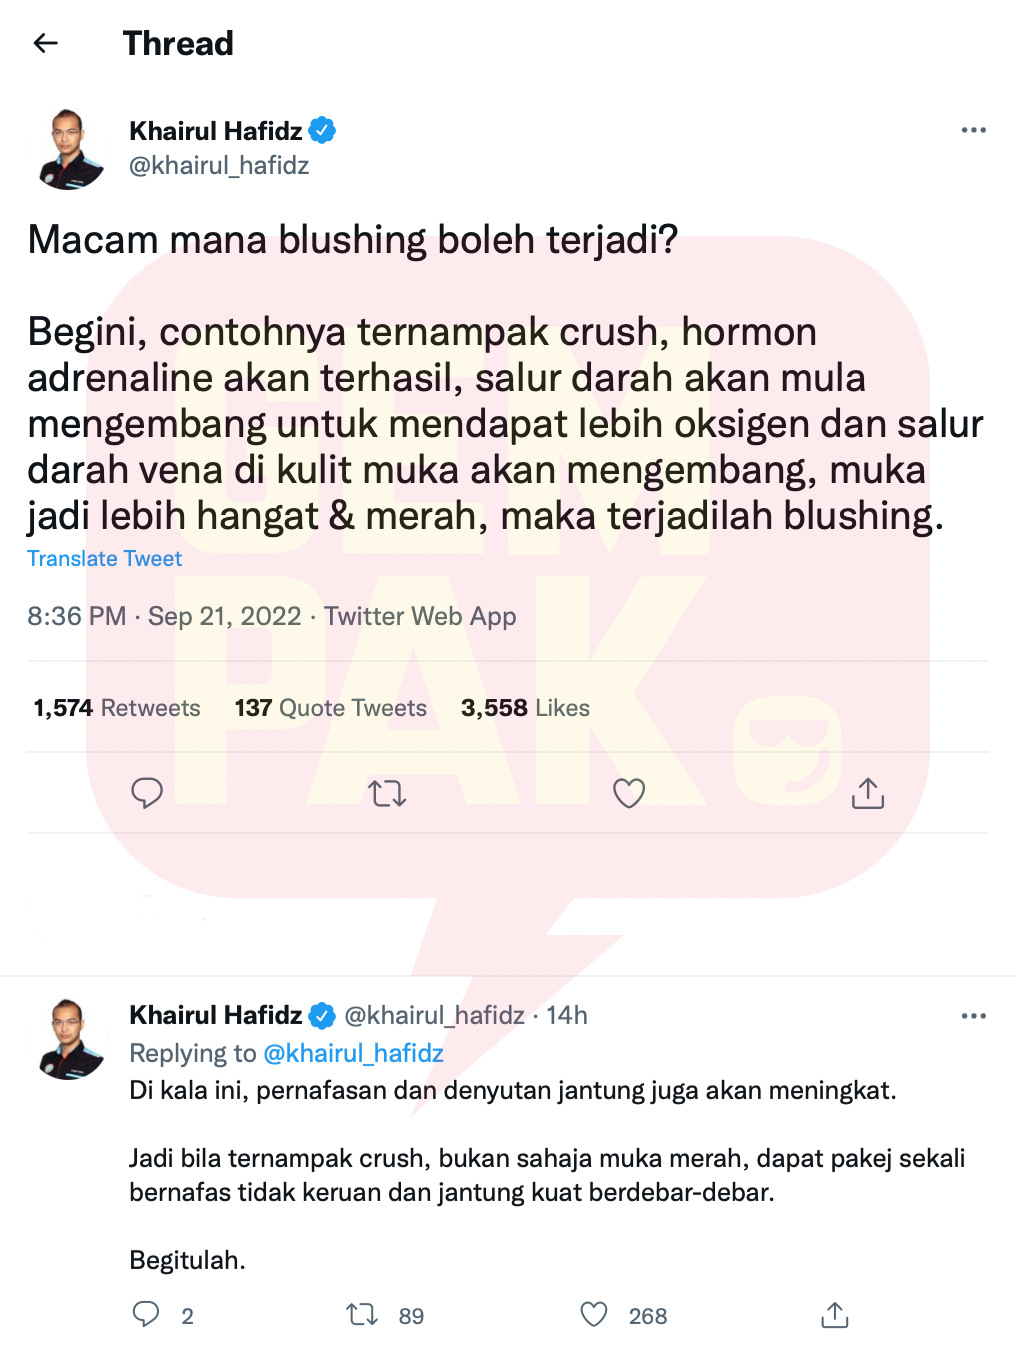
Task: Open Khairul Hafidz's avatar on the main tweet
Action: click(69, 149)
